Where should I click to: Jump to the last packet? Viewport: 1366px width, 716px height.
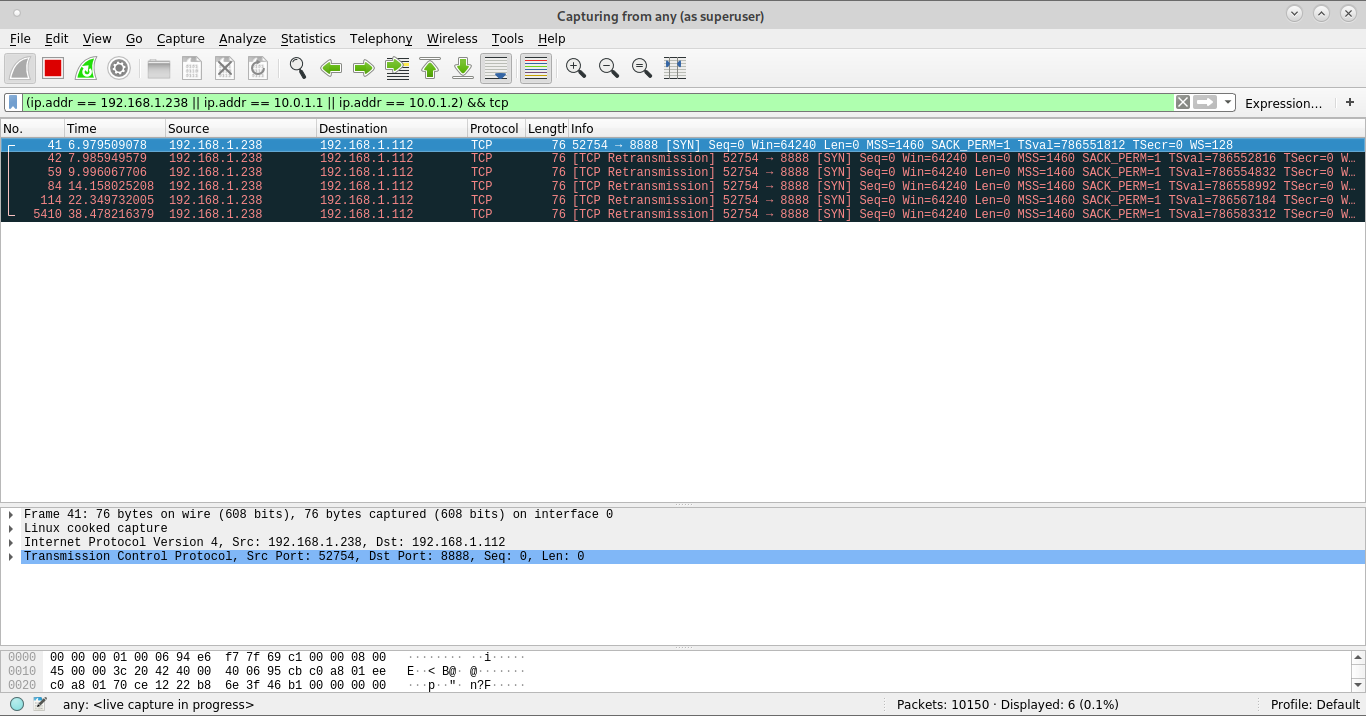point(463,68)
